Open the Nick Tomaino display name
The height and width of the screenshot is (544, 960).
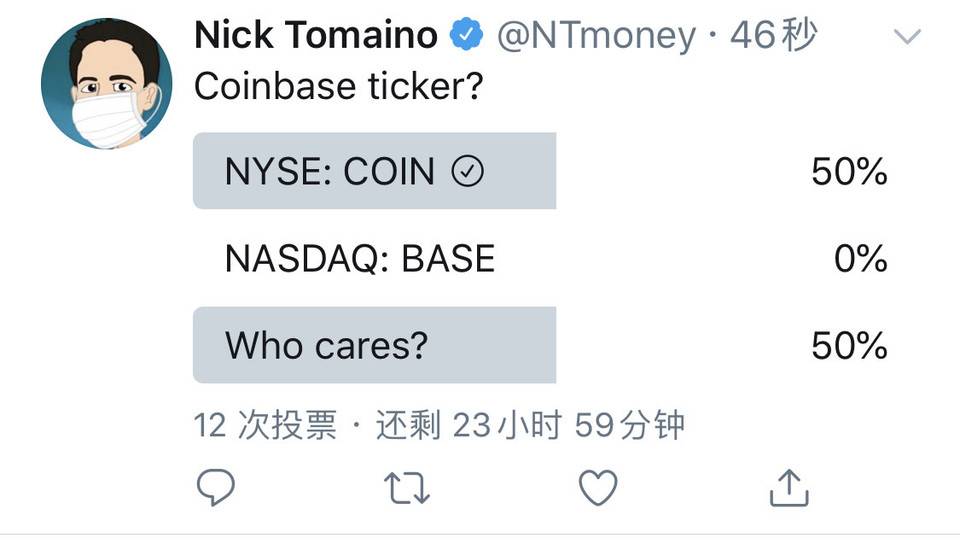pos(316,37)
